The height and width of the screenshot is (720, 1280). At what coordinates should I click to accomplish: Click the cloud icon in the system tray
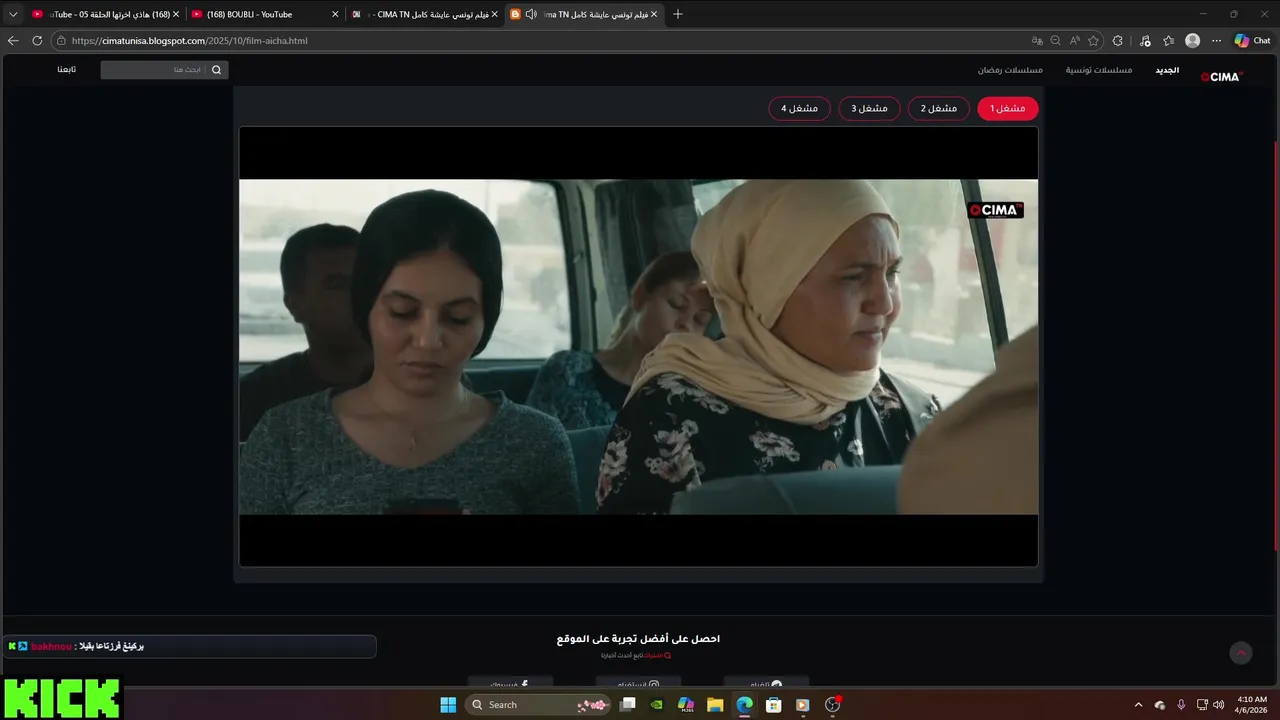click(x=1160, y=704)
